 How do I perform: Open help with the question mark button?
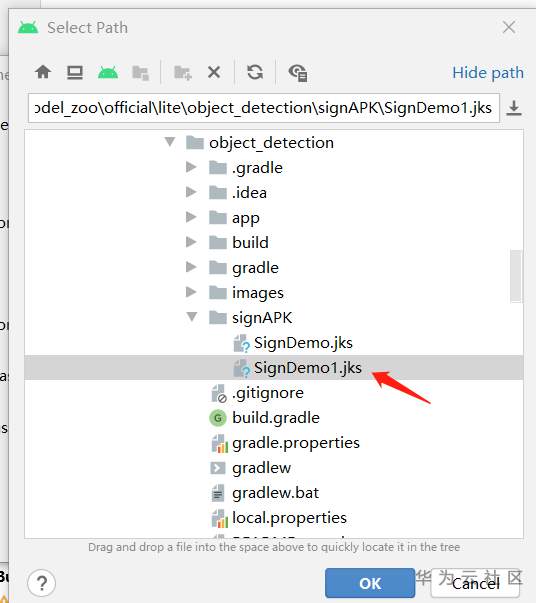coord(42,583)
